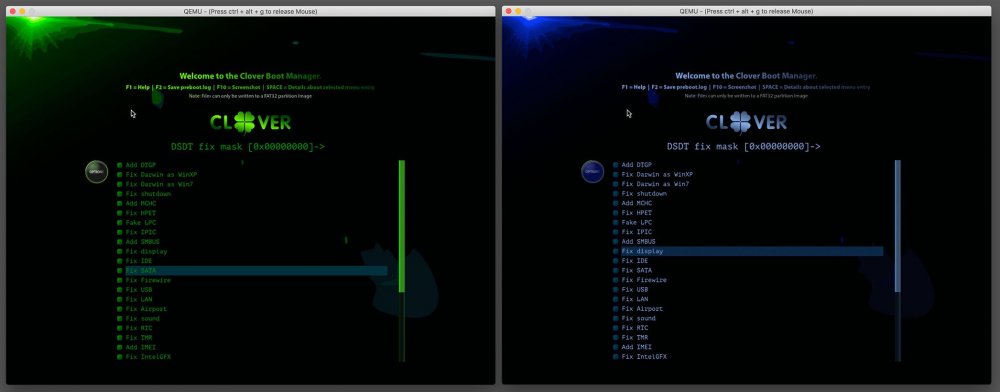Check Fix shutdown in the blue window
This screenshot has height=392, width=1000.
point(615,194)
